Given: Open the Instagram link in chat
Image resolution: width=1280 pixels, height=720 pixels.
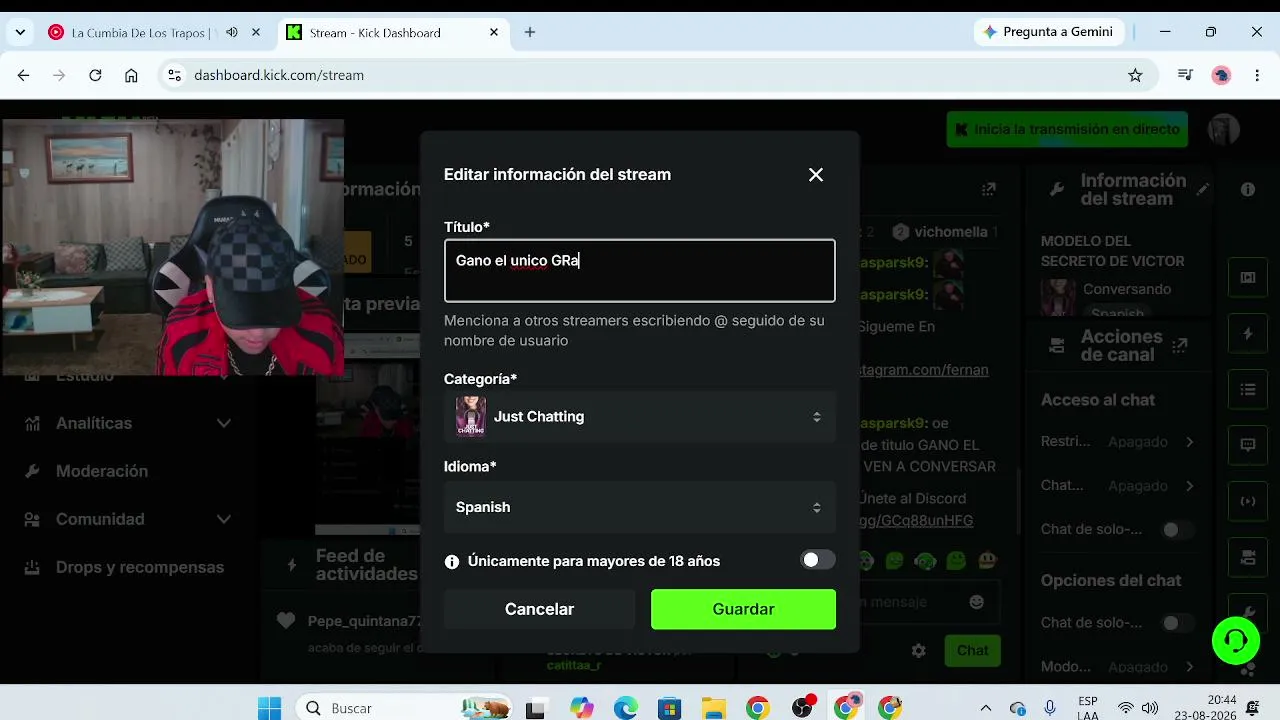Looking at the screenshot, I should pos(924,370).
